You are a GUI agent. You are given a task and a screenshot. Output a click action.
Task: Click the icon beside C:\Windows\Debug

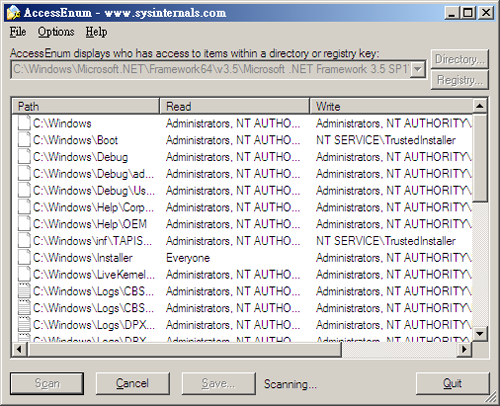pyautogui.click(x=24, y=156)
